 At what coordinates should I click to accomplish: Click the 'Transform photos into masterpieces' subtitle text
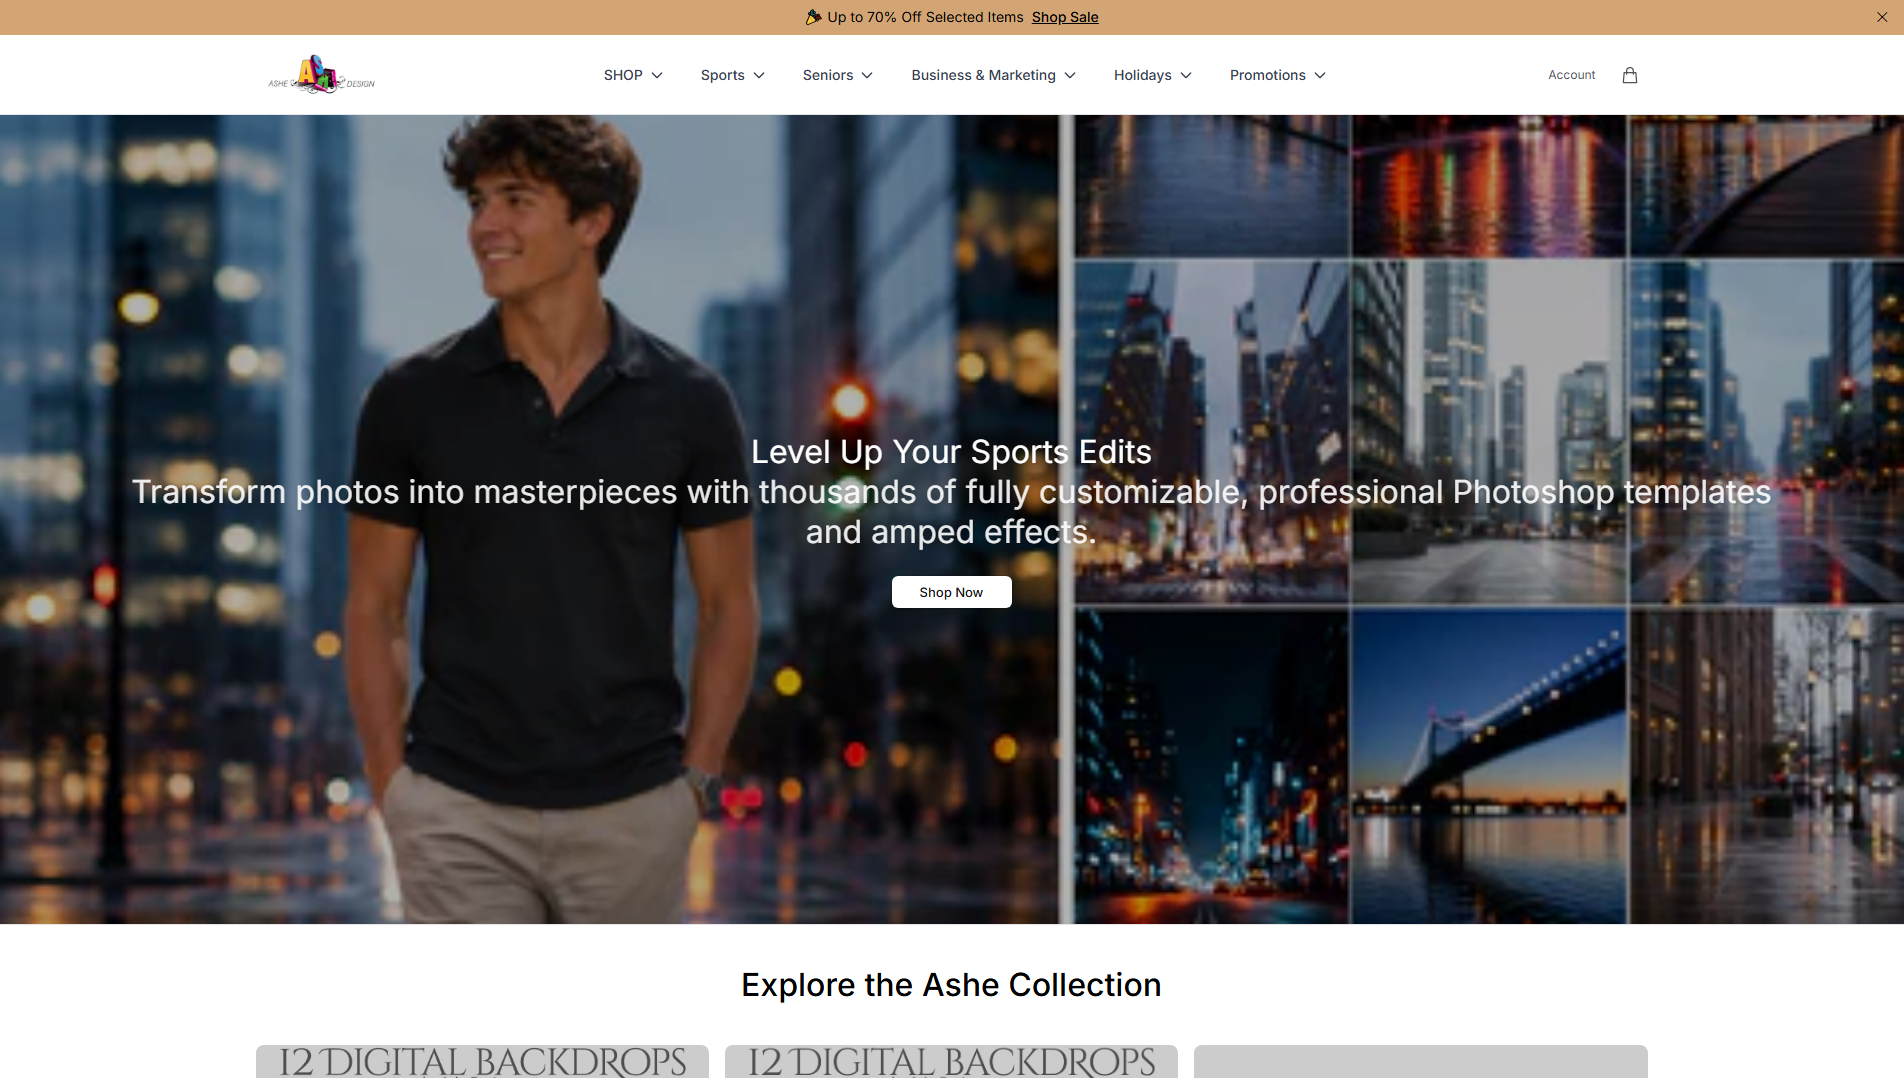[952, 512]
